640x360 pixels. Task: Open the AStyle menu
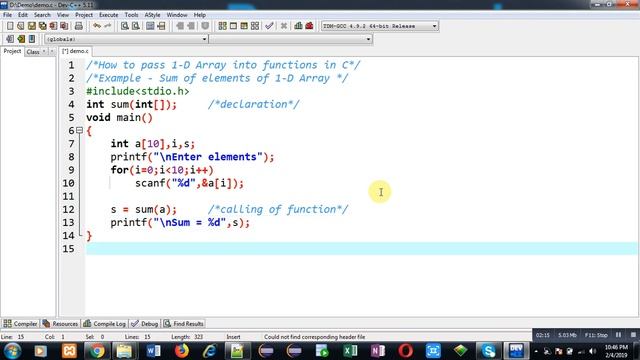[152, 15]
